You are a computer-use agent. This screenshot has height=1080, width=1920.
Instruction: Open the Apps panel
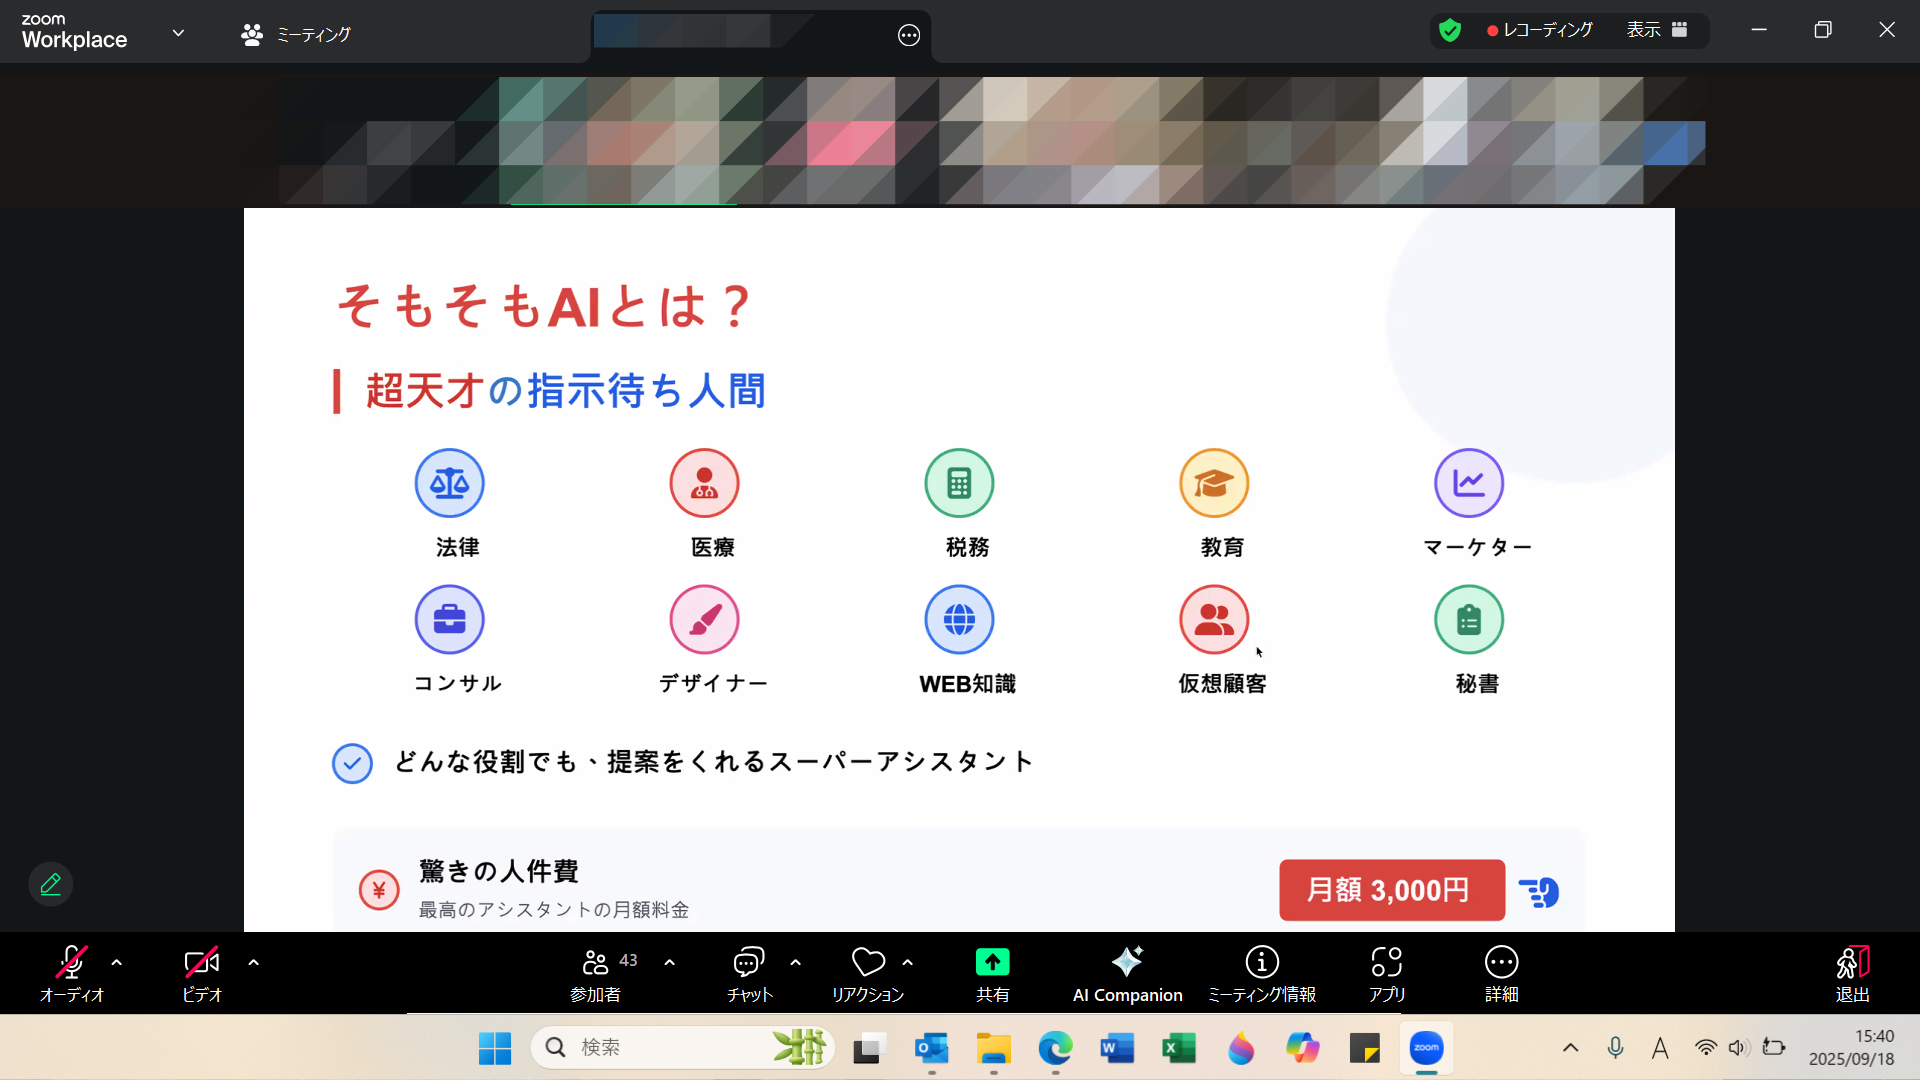tap(1386, 973)
